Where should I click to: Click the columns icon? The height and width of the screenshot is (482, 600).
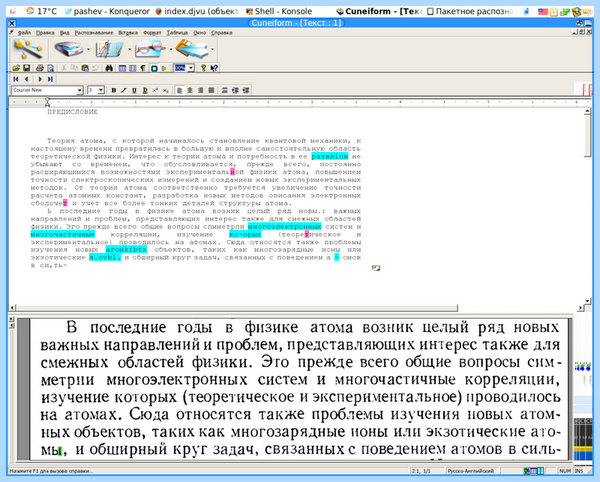point(133,68)
